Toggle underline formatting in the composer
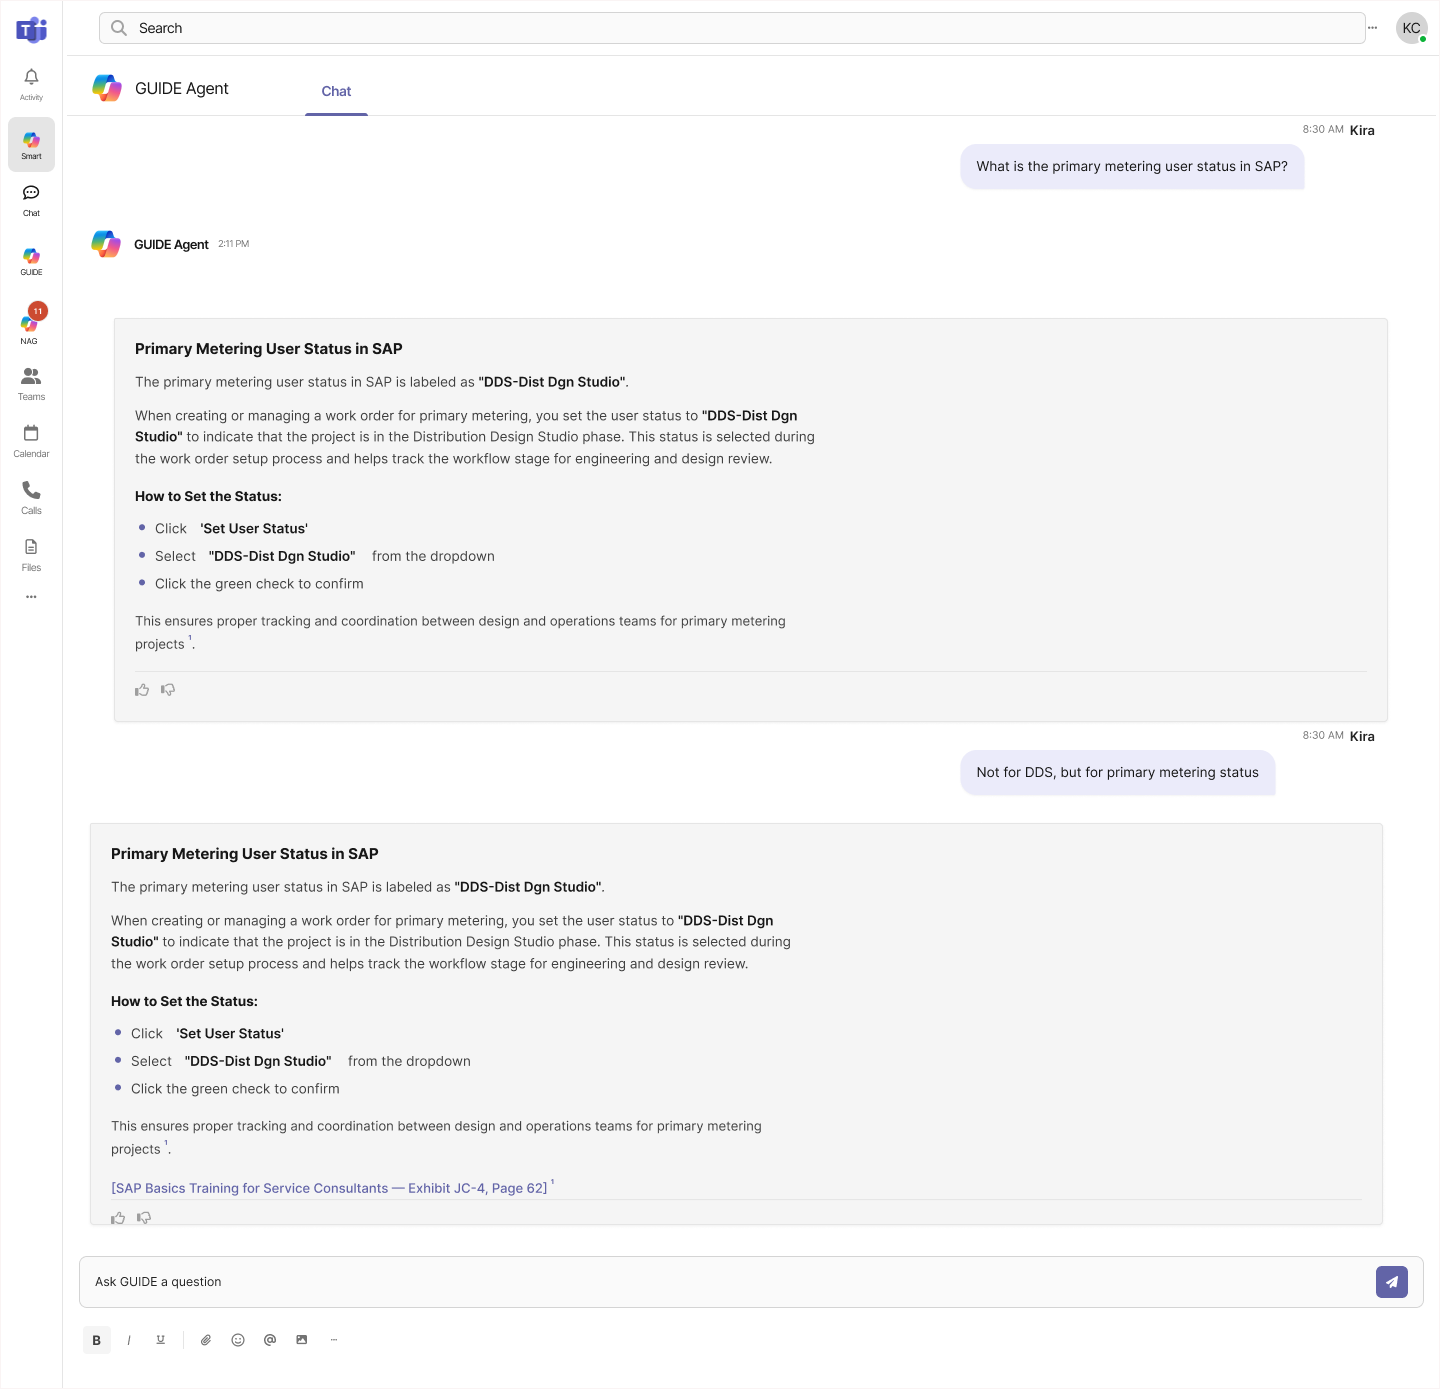The width and height of the screenshot is (1440, 1389). pyautogui.click(x=161, y=1340)
